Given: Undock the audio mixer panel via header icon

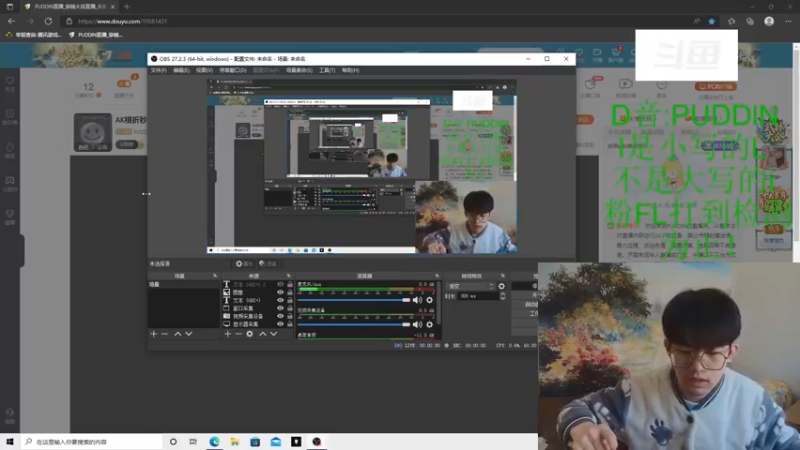Looking at the screenshot, I should point(437,276).
